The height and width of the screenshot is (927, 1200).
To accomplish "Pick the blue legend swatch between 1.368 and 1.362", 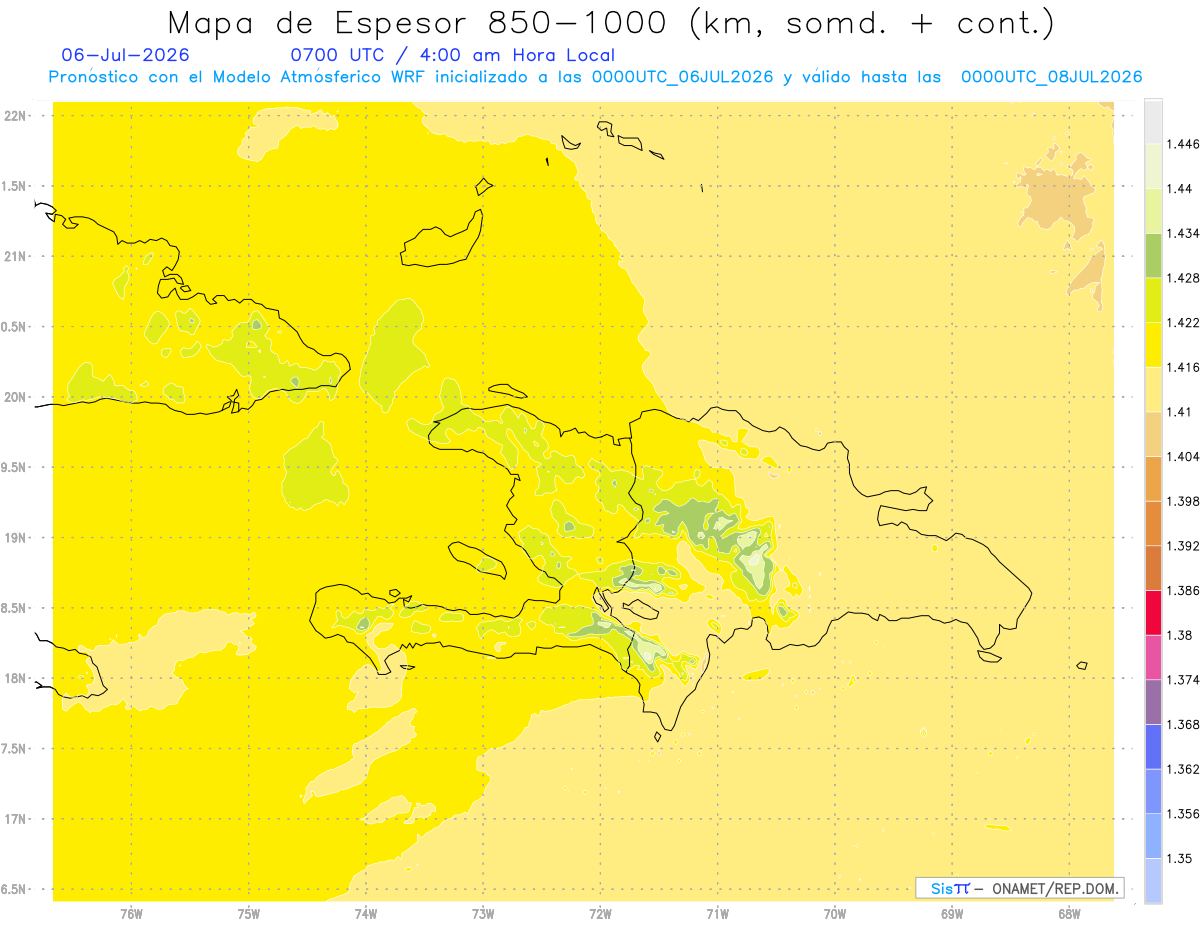I will tap(1153, 746).
